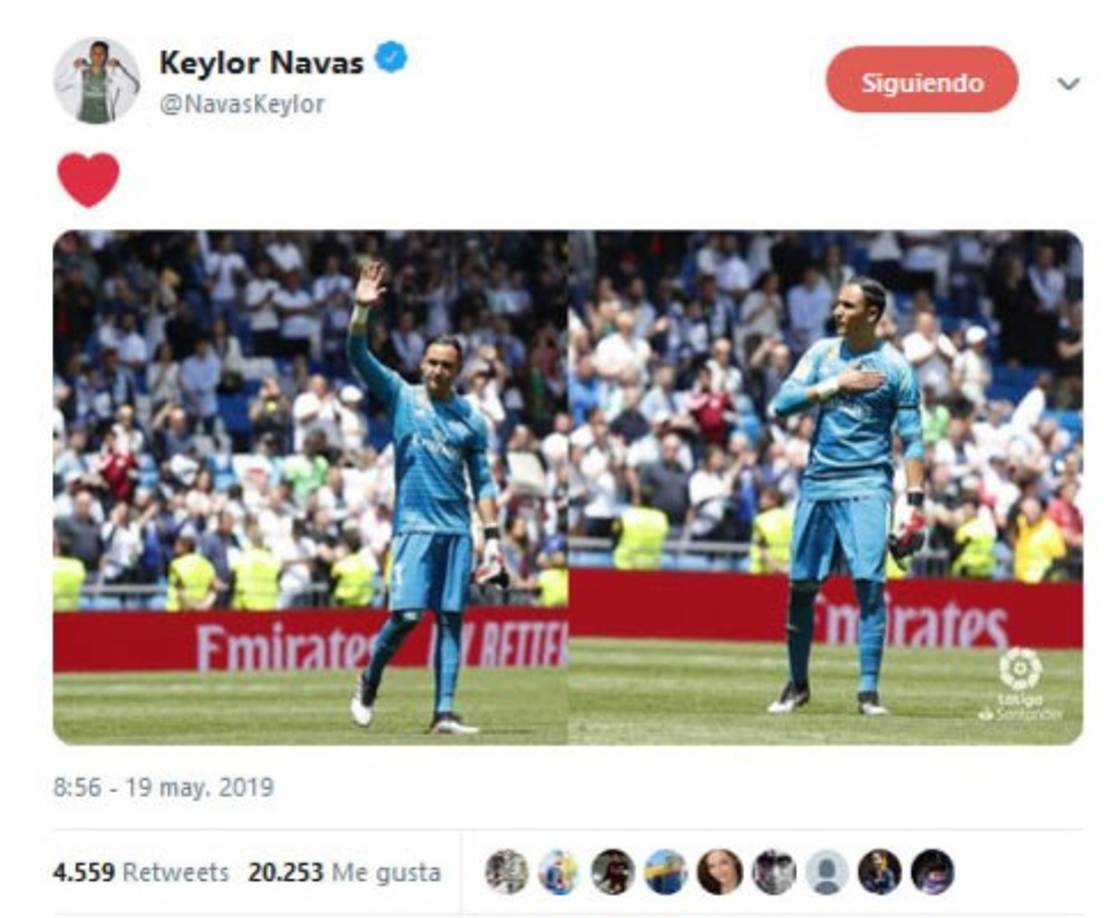Click the blue verified badge
Screen dimensions: 1104x918
coord(391,57)
